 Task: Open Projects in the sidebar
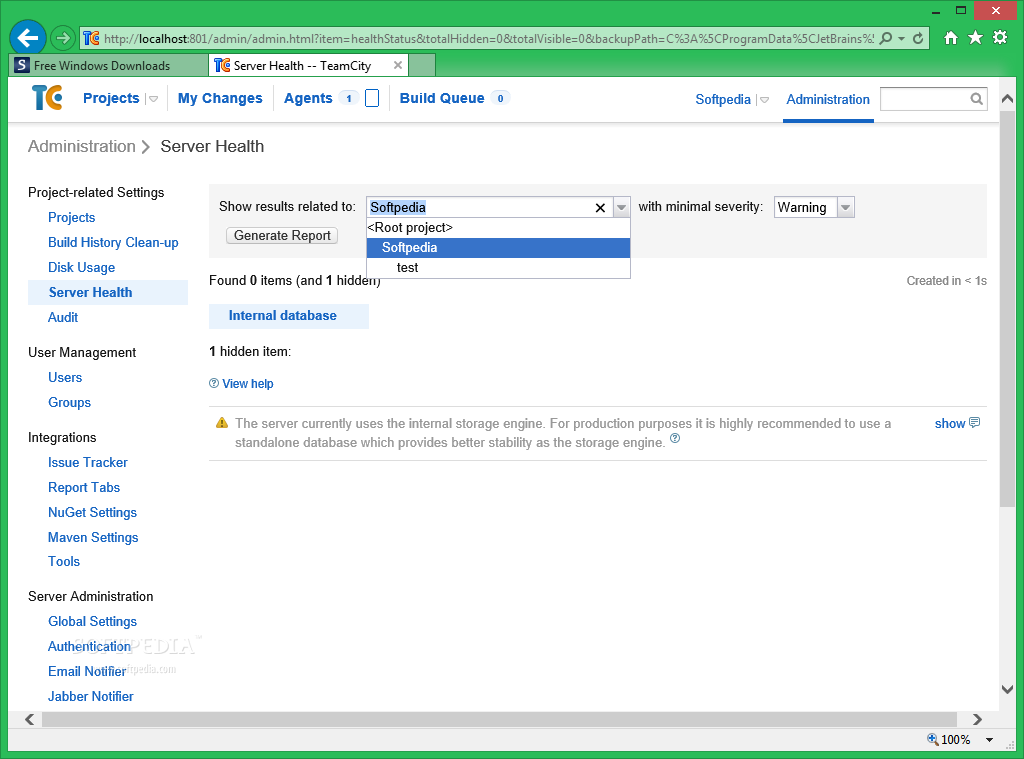71,218
